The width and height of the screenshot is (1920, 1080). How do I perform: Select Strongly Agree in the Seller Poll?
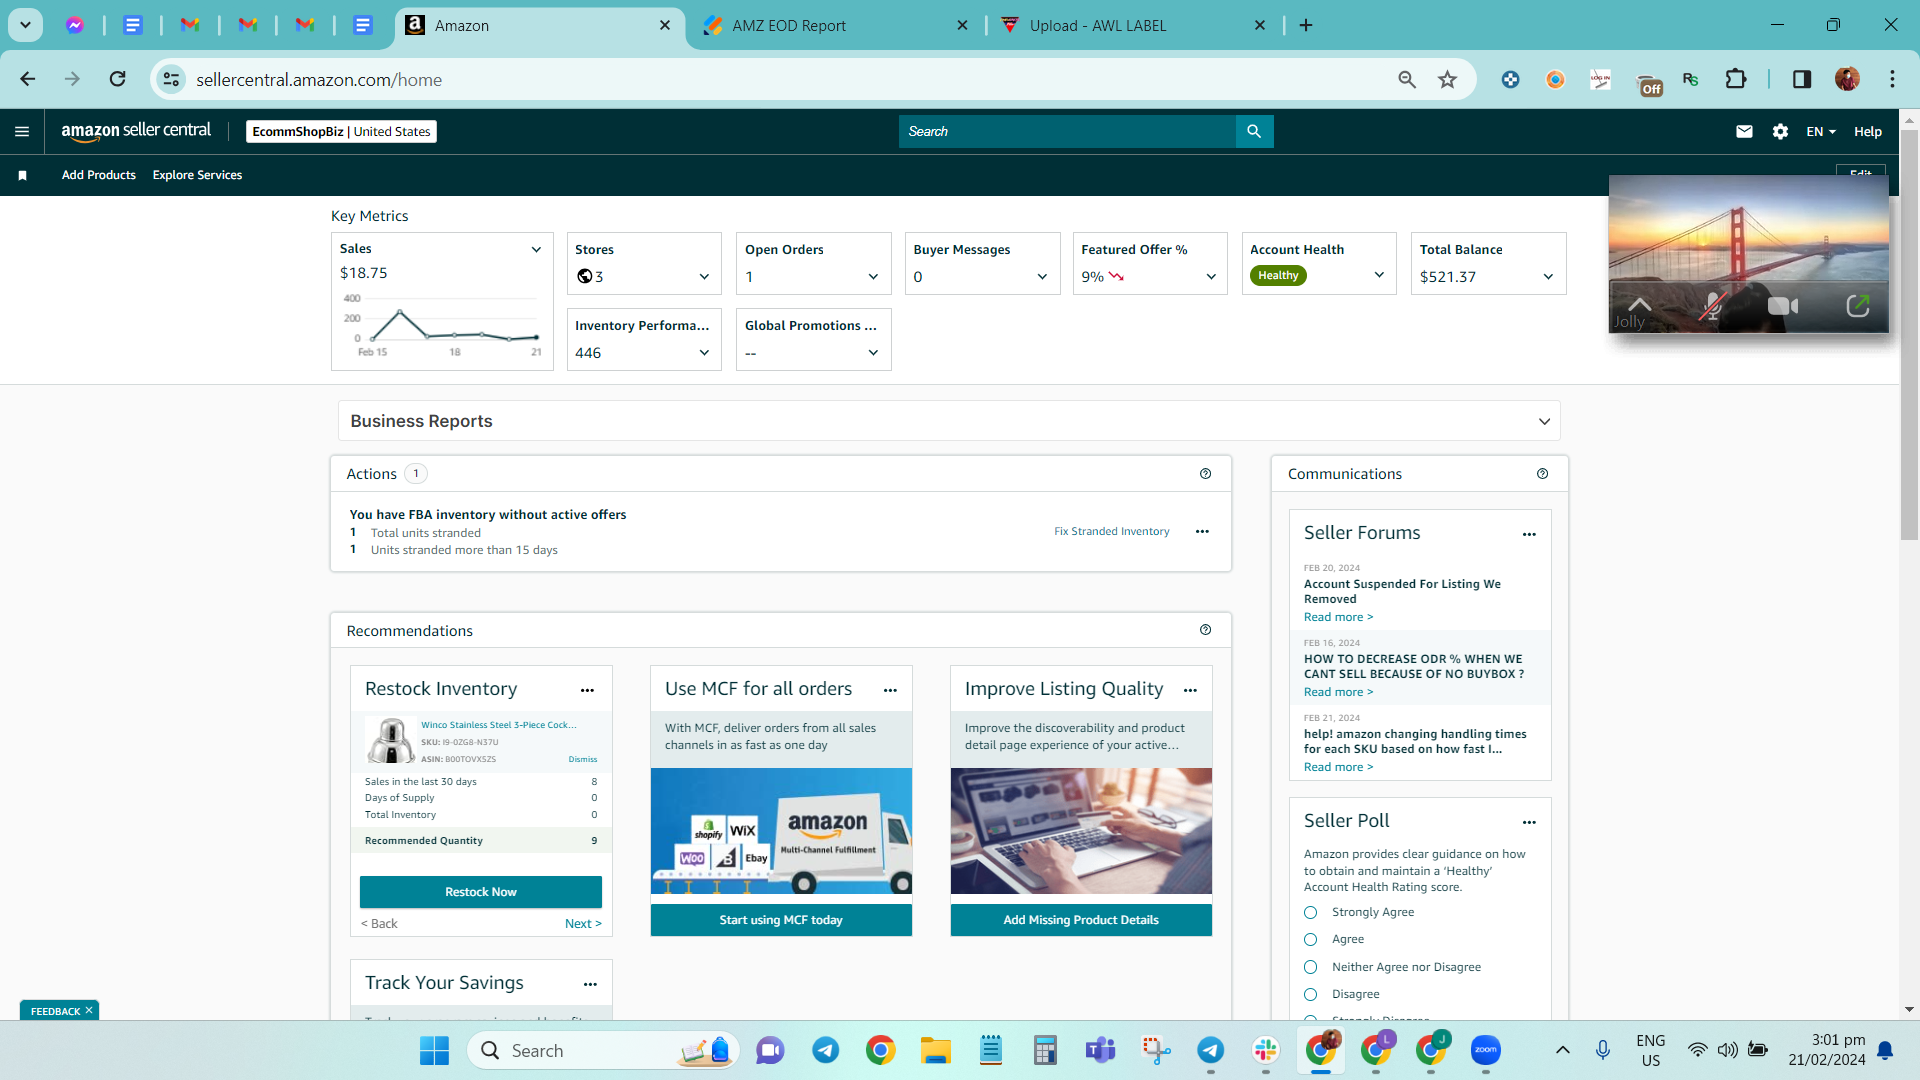tap(1310, 912)
